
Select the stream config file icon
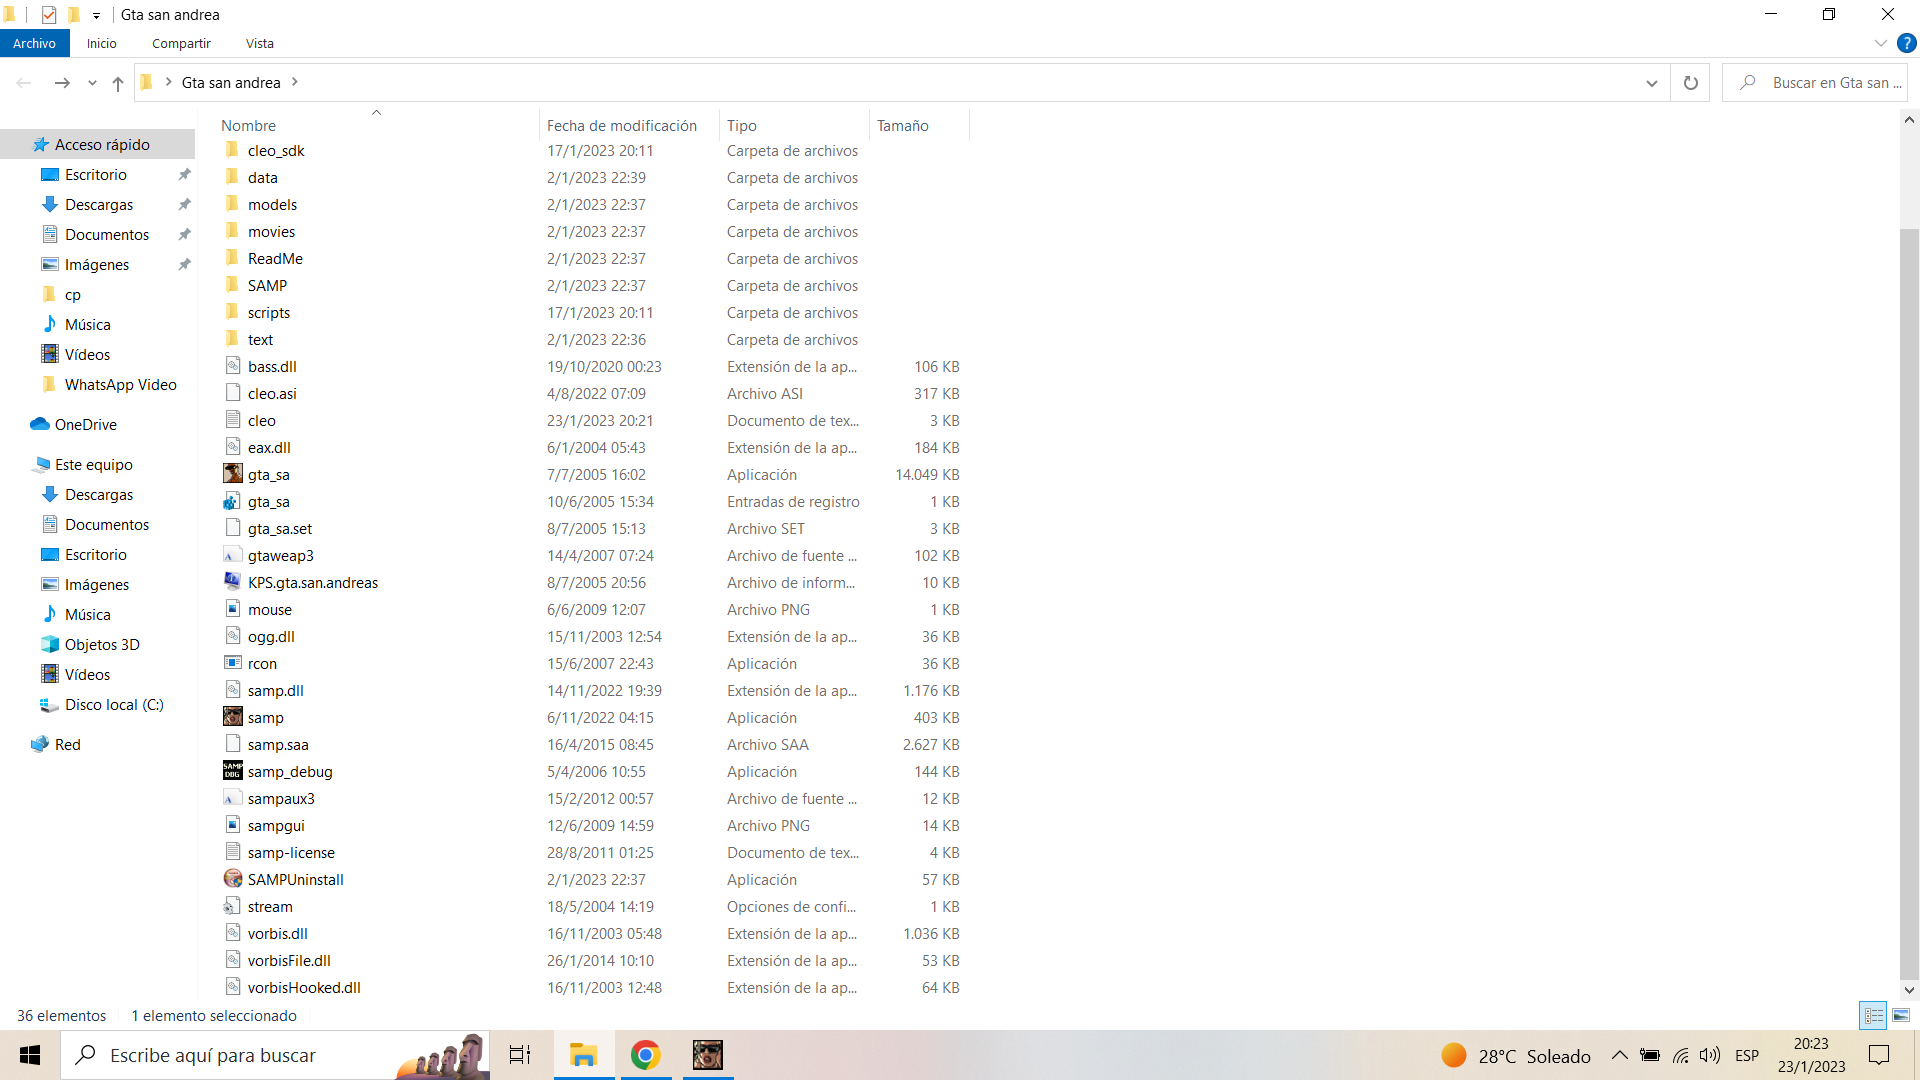(x=232, y=906)
